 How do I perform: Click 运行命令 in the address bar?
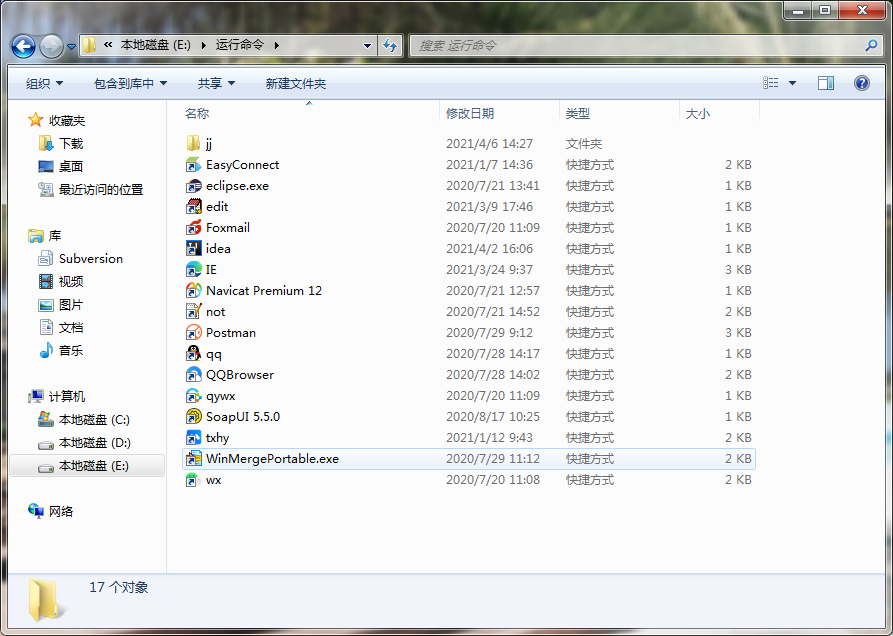click(x=240, y=45)
